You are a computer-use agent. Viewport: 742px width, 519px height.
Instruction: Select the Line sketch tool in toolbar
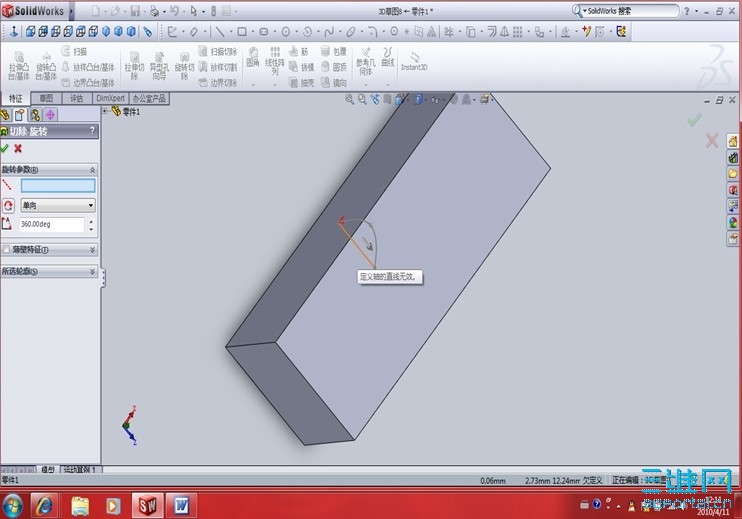click(220, 32)
